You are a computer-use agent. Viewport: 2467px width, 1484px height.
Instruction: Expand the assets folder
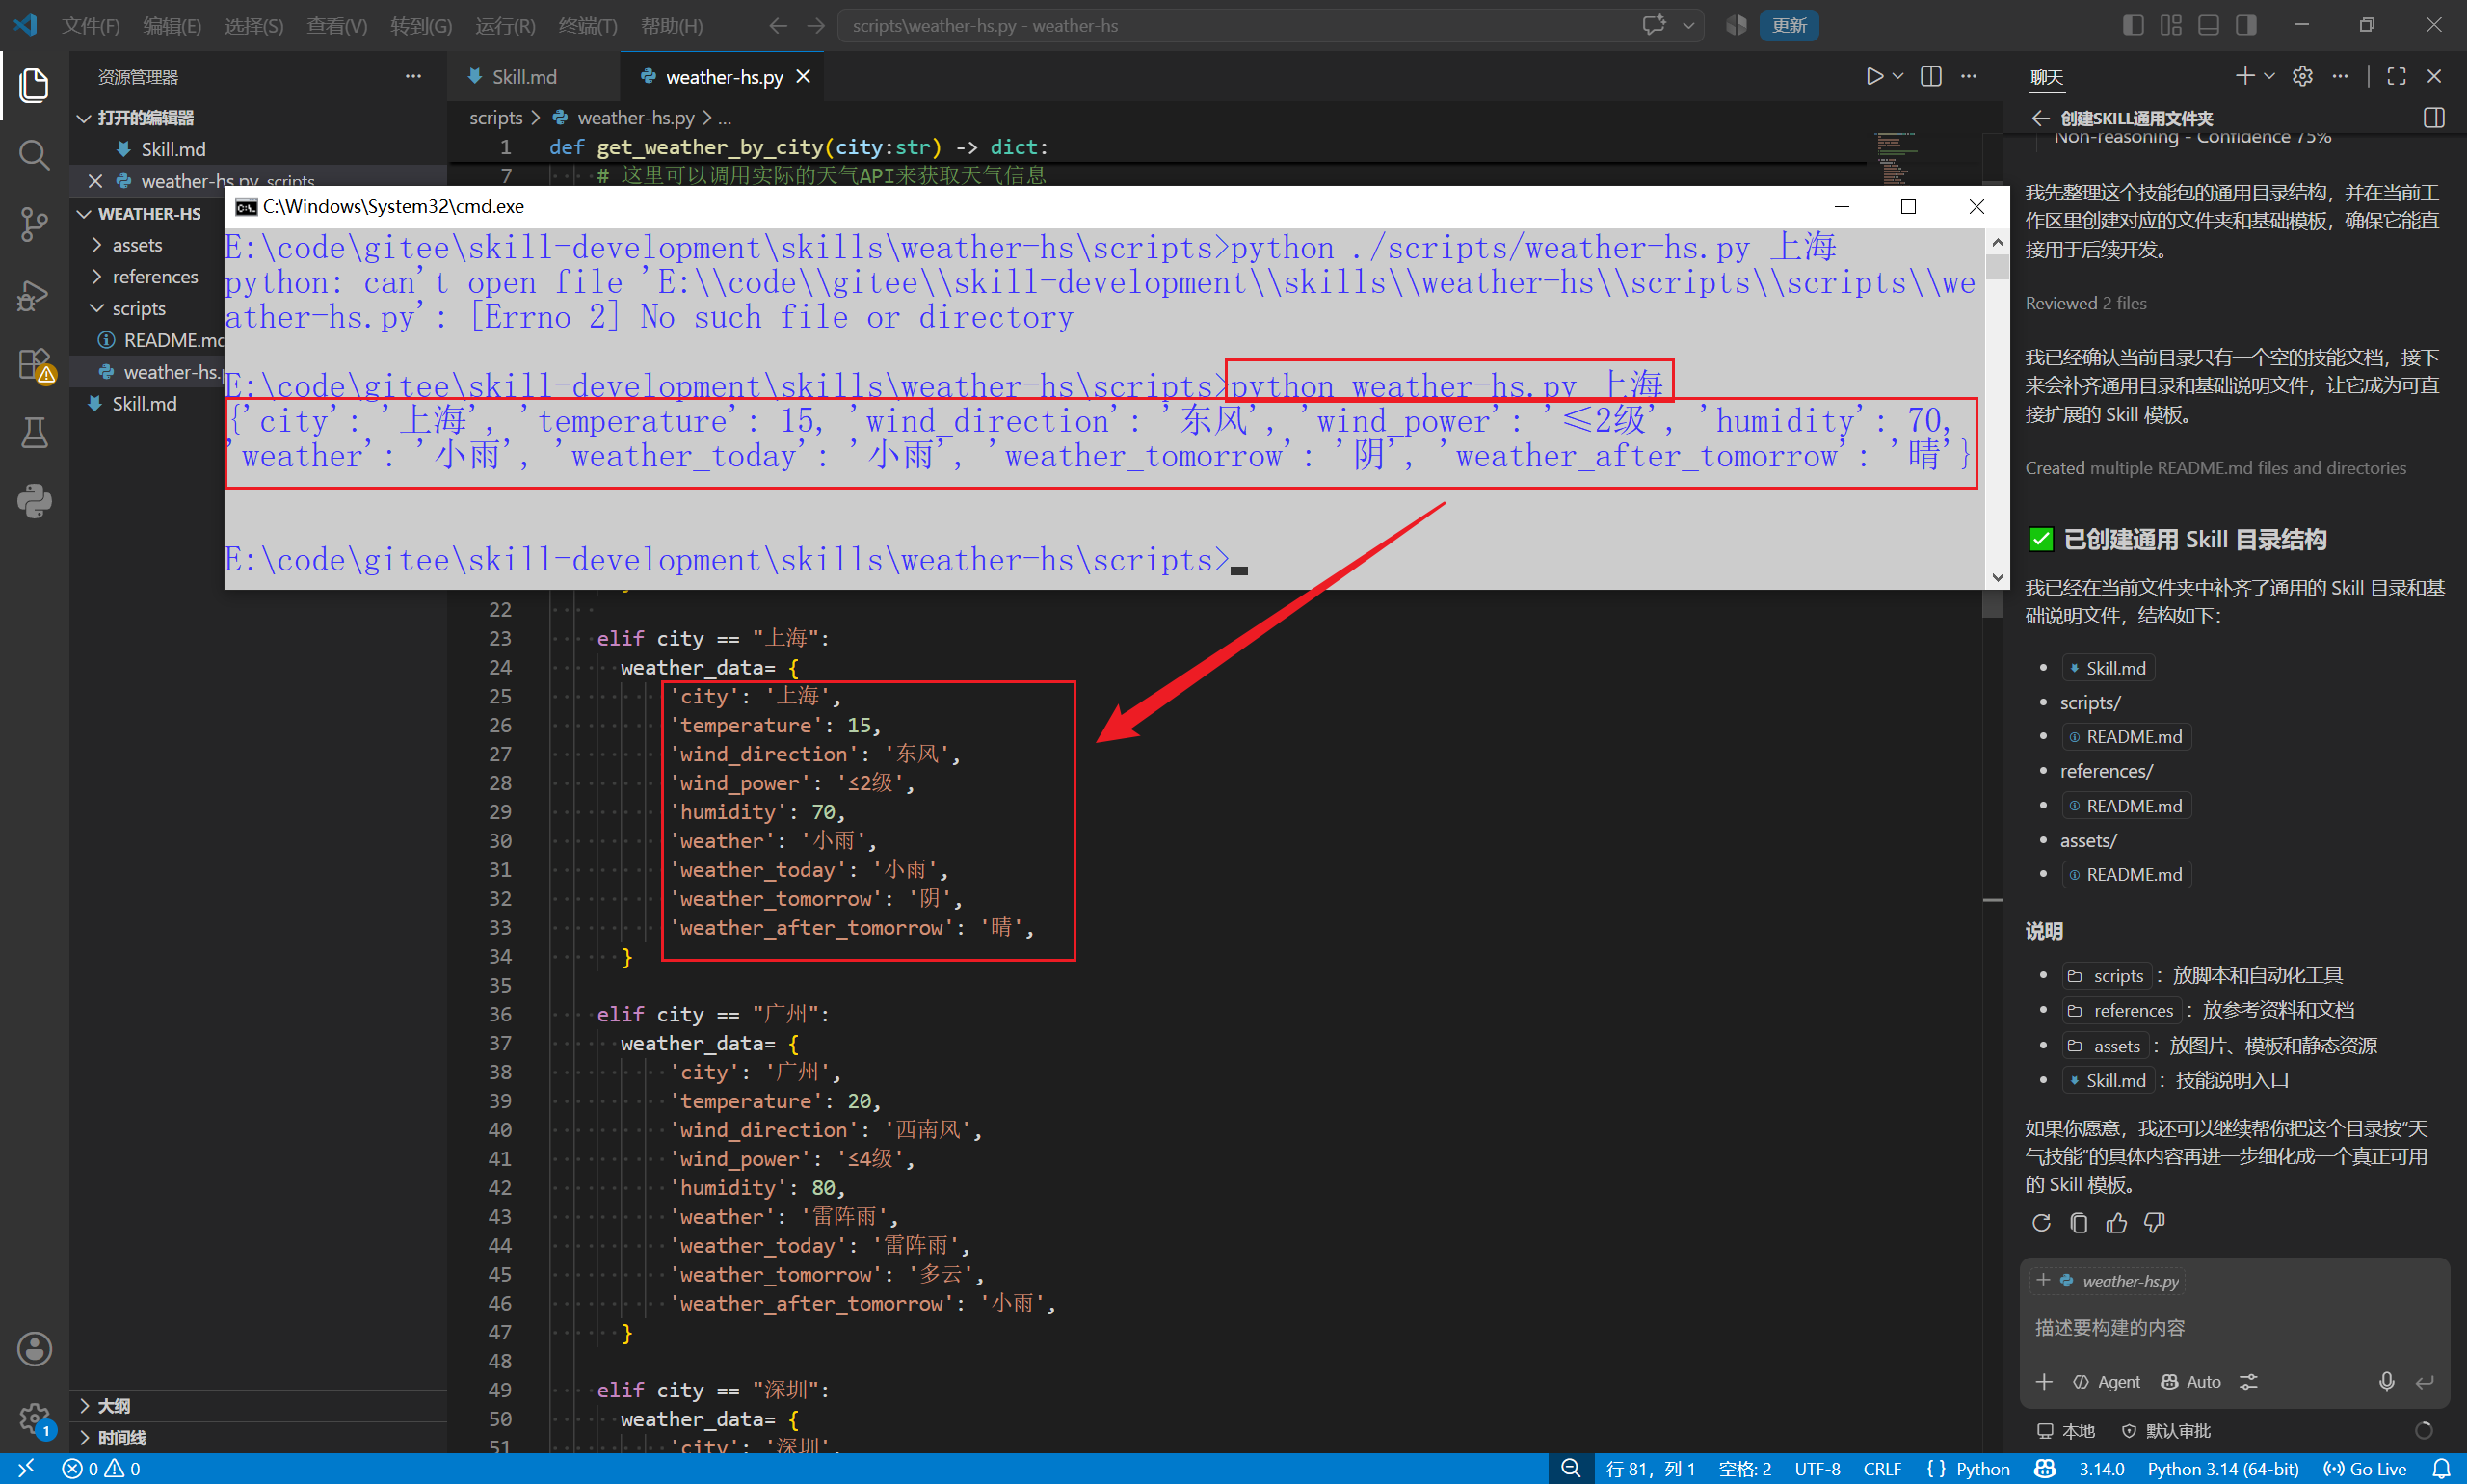97,245
